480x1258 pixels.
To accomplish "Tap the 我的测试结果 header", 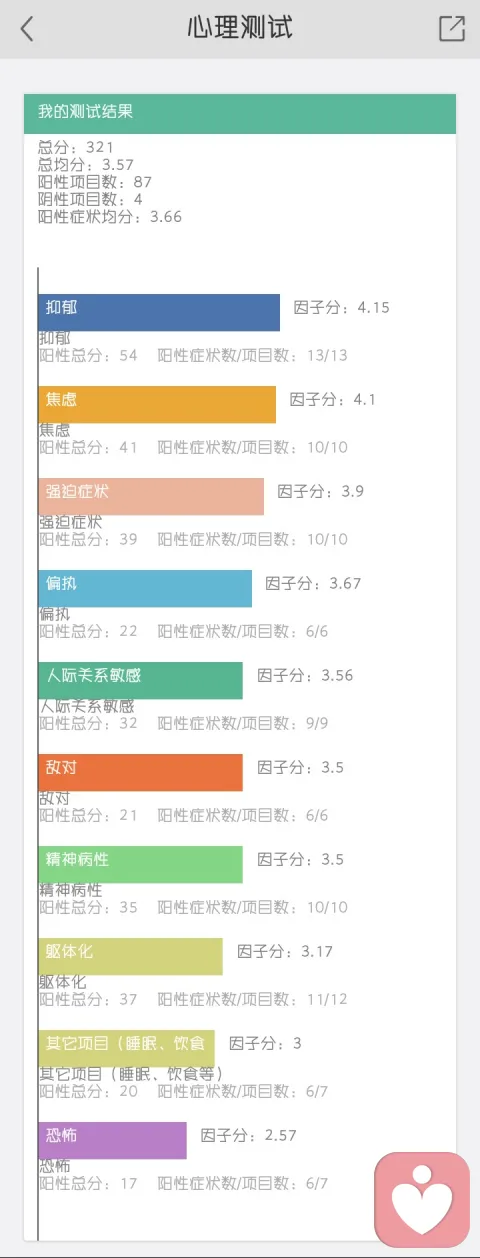I will pos(240,113).
